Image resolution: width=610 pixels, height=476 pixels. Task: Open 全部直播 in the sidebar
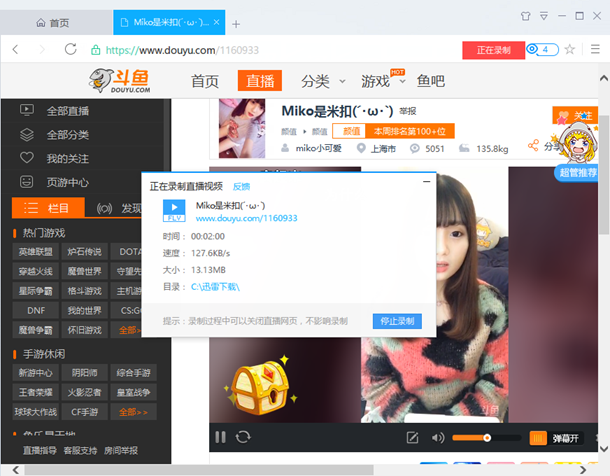coord(68,111)
